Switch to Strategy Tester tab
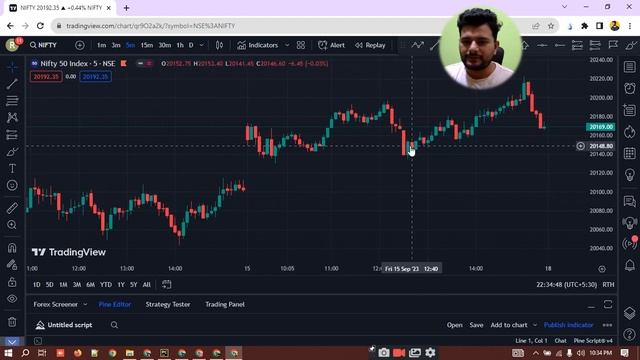Viewport: 640px width, 360px height. coord(168,304)
